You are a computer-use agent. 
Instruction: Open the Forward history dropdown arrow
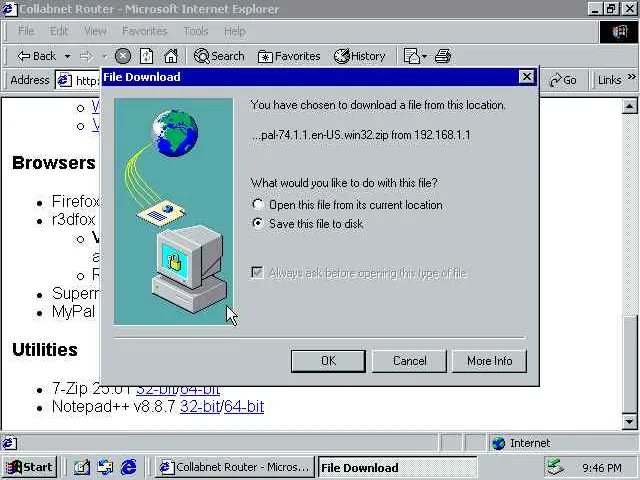click(x=104, y=56)
